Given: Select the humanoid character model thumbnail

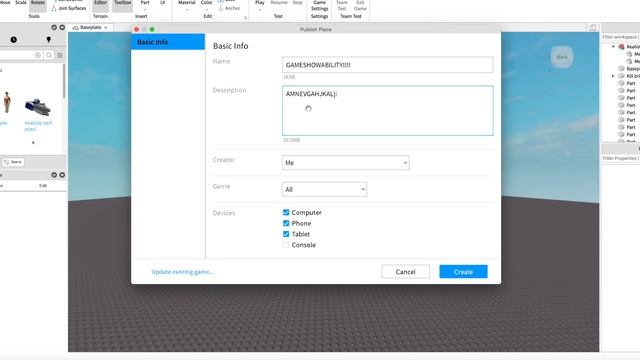Looking at the screenshot, I should (7, 102).
